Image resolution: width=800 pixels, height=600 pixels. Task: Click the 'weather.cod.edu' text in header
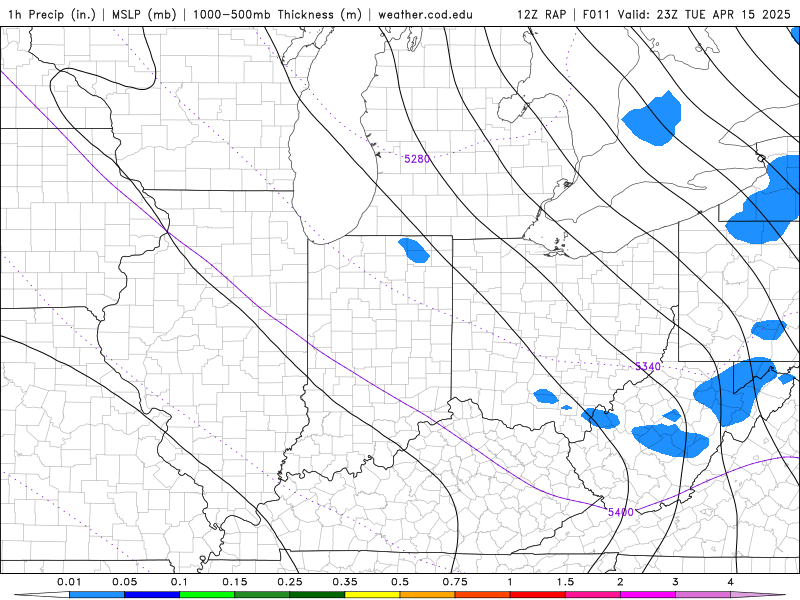pyautogui.click(x=425, y=14)
